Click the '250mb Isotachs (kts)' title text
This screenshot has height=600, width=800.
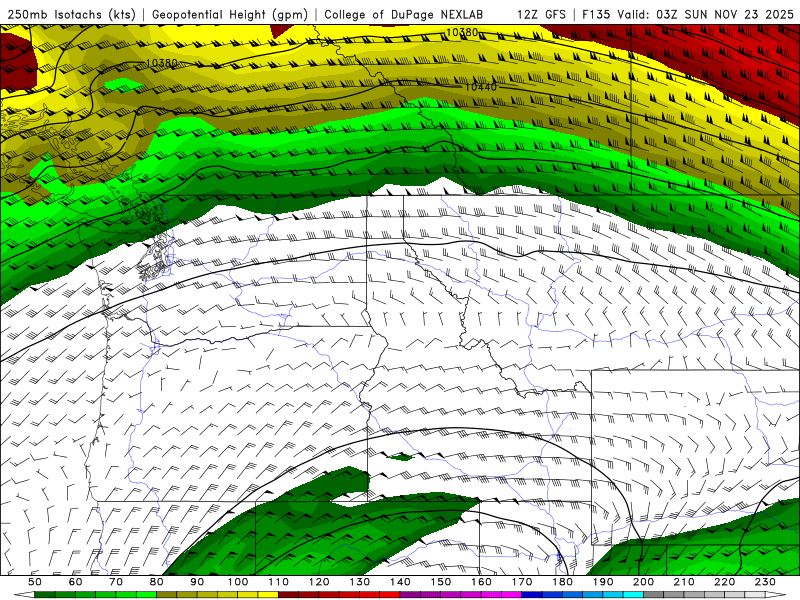(x=72, y=15)
